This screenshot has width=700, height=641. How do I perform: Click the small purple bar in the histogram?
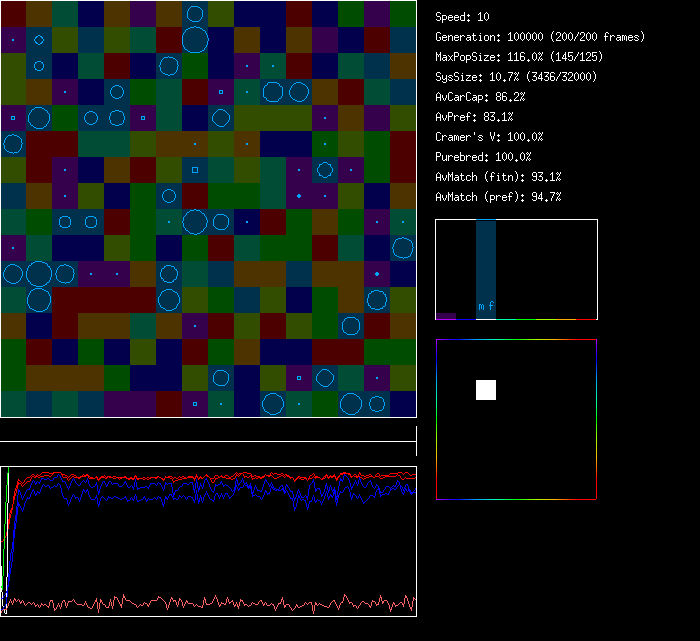tap(446, 316)
